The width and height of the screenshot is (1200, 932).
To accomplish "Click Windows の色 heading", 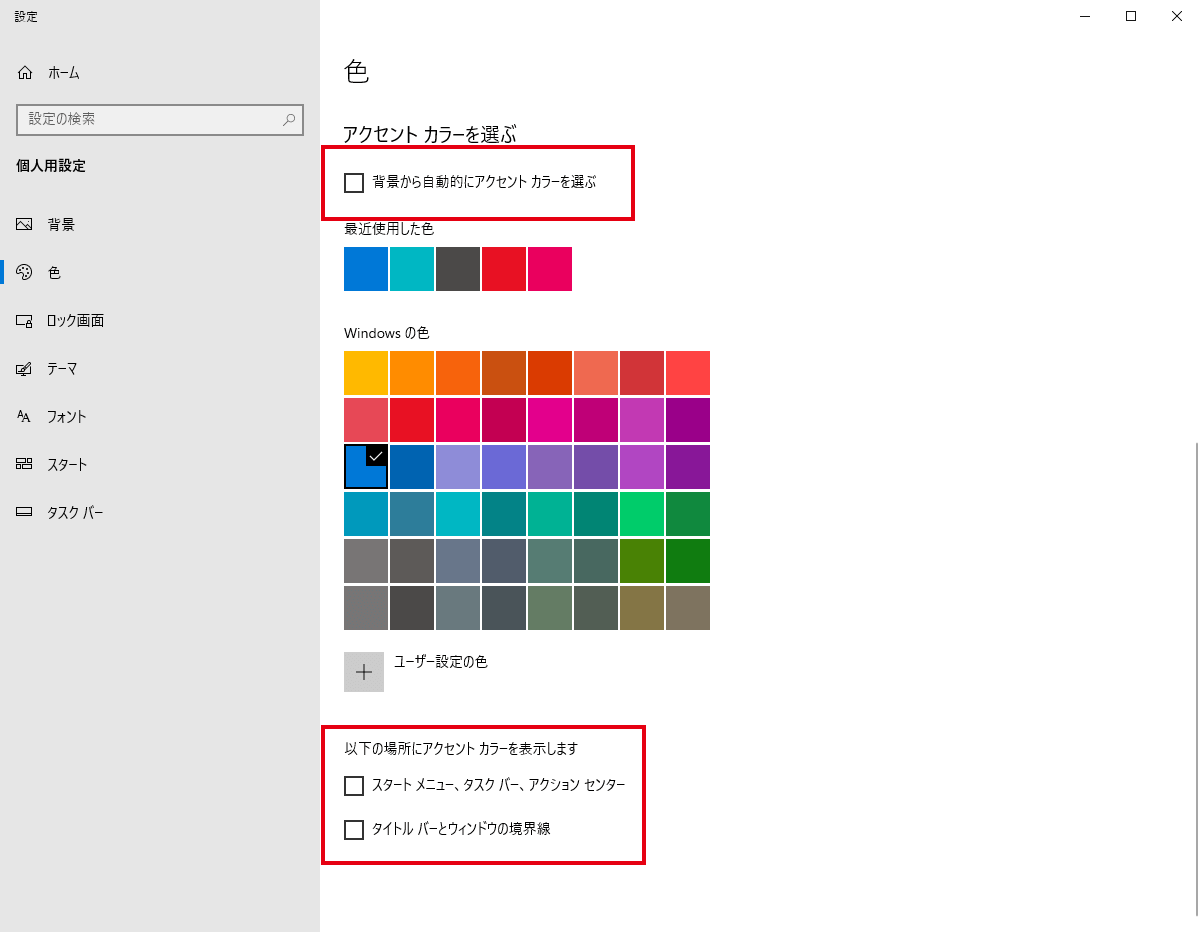I will [x=386, y=332].
